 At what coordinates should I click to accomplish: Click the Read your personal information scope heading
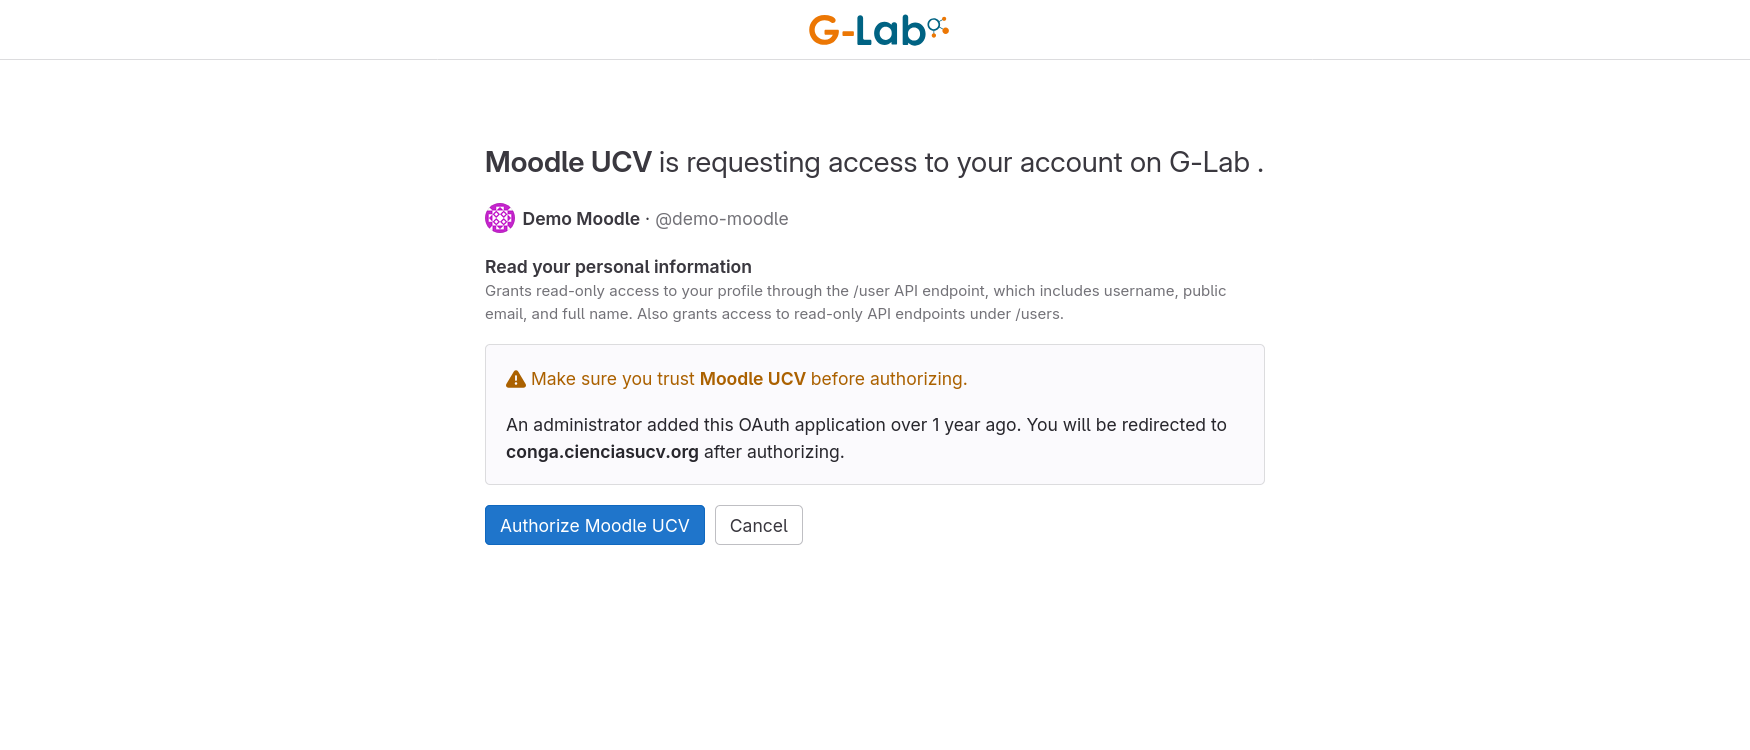(x=618, y=267)
